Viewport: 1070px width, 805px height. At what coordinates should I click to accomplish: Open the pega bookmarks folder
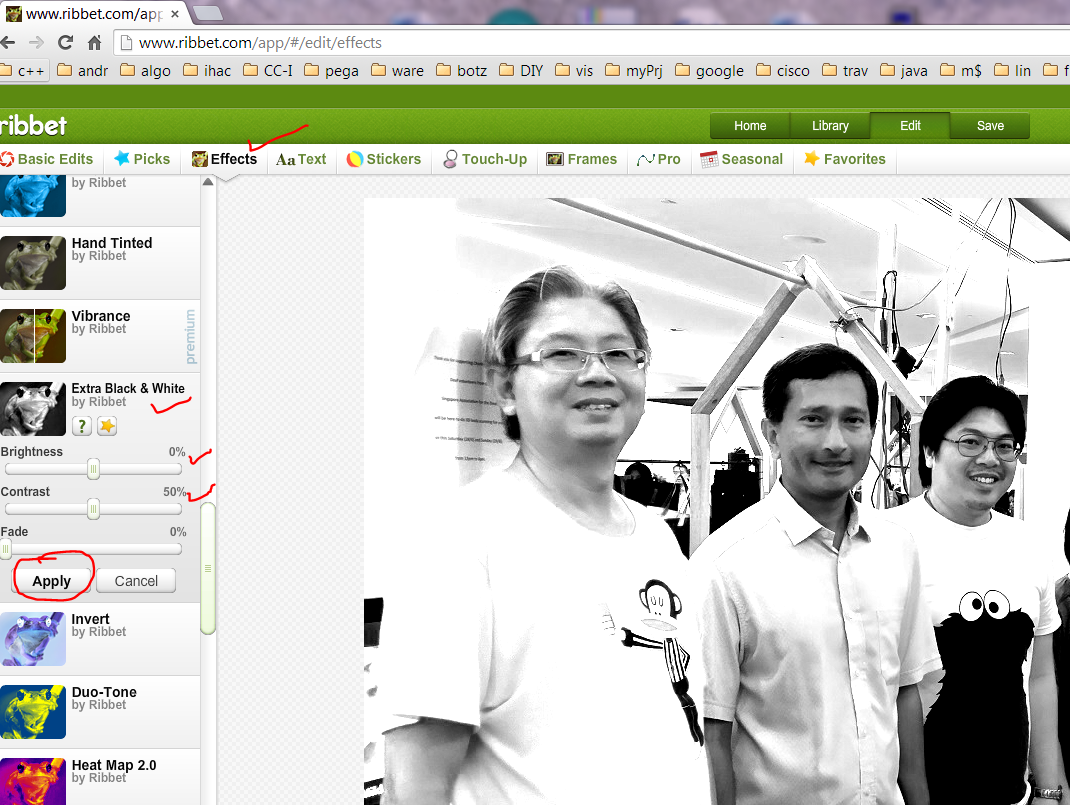331,71
